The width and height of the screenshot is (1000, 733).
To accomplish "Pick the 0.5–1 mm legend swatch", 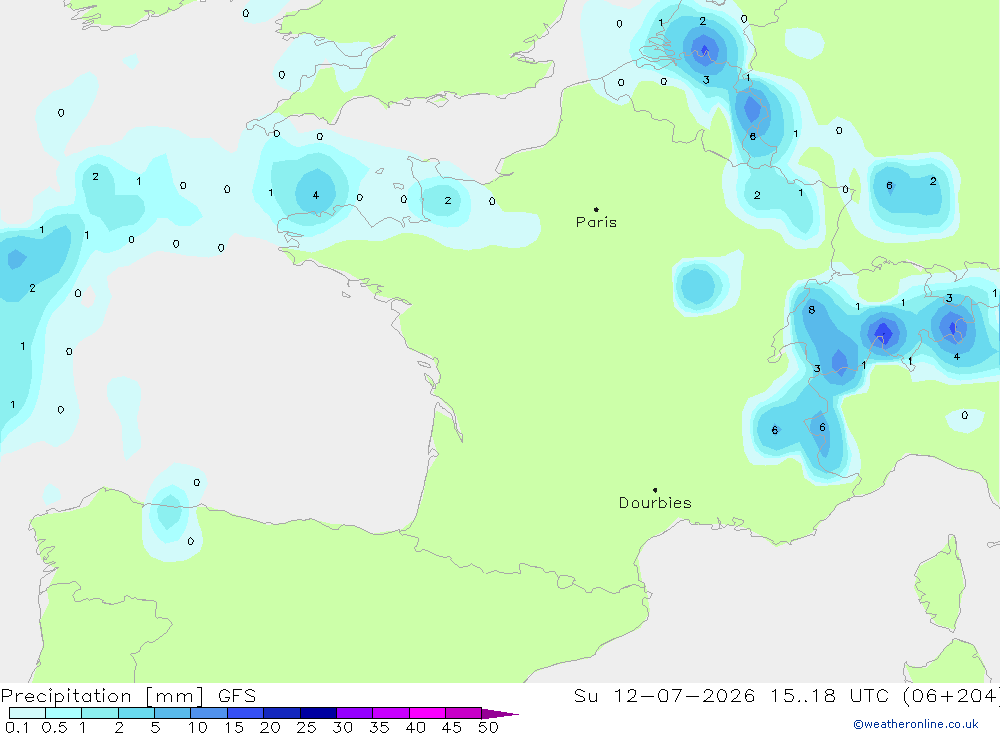I will tap(64, 713).
